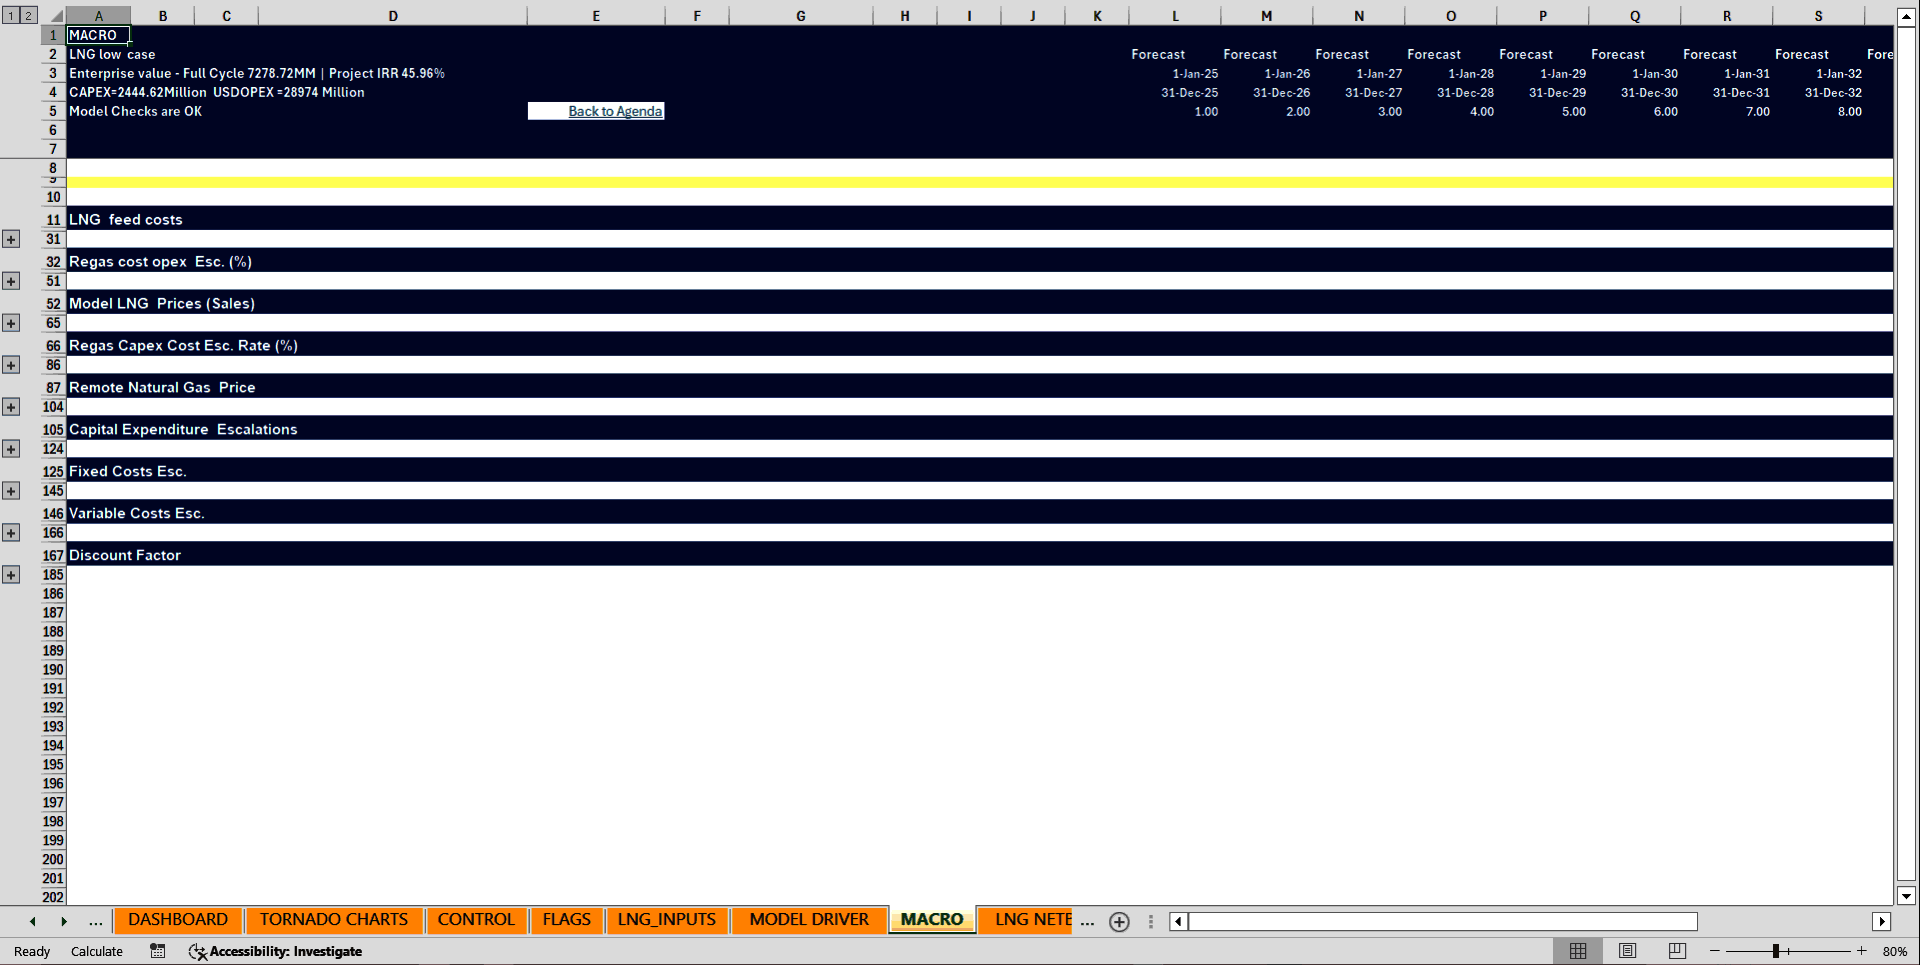
Task: Toggle outline level 2 collapse
Action: click(27, 15)
